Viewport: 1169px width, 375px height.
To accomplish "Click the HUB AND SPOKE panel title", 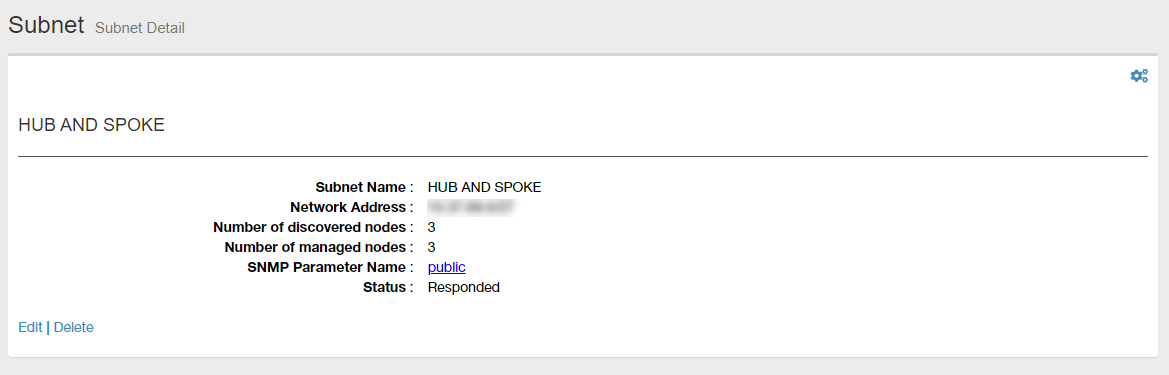I will (x=91, y=125).
